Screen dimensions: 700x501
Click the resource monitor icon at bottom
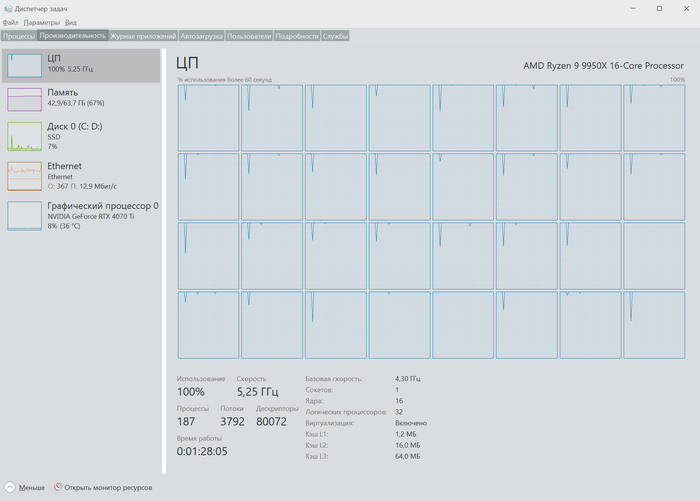58,488
